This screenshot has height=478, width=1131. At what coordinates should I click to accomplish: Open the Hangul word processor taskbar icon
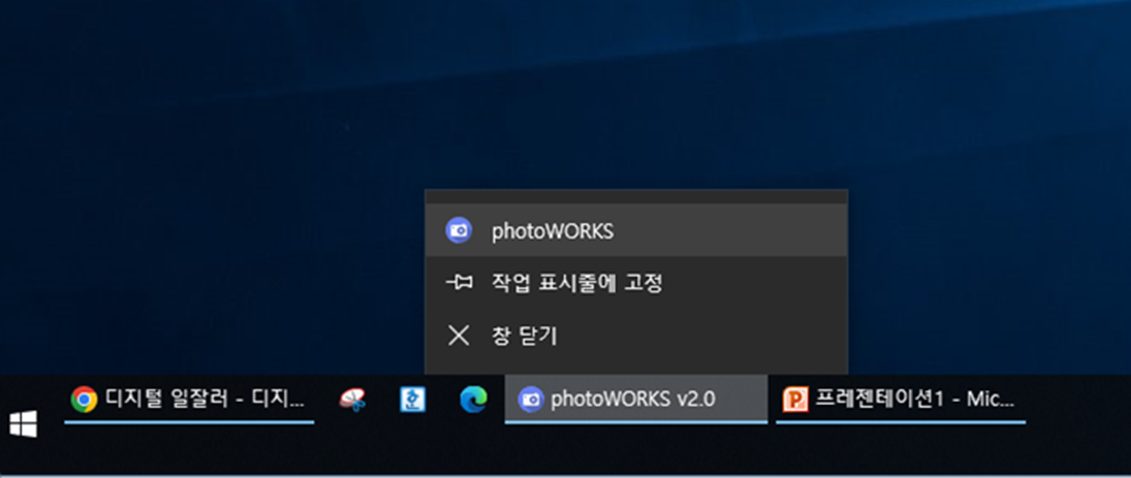[413, 399]
